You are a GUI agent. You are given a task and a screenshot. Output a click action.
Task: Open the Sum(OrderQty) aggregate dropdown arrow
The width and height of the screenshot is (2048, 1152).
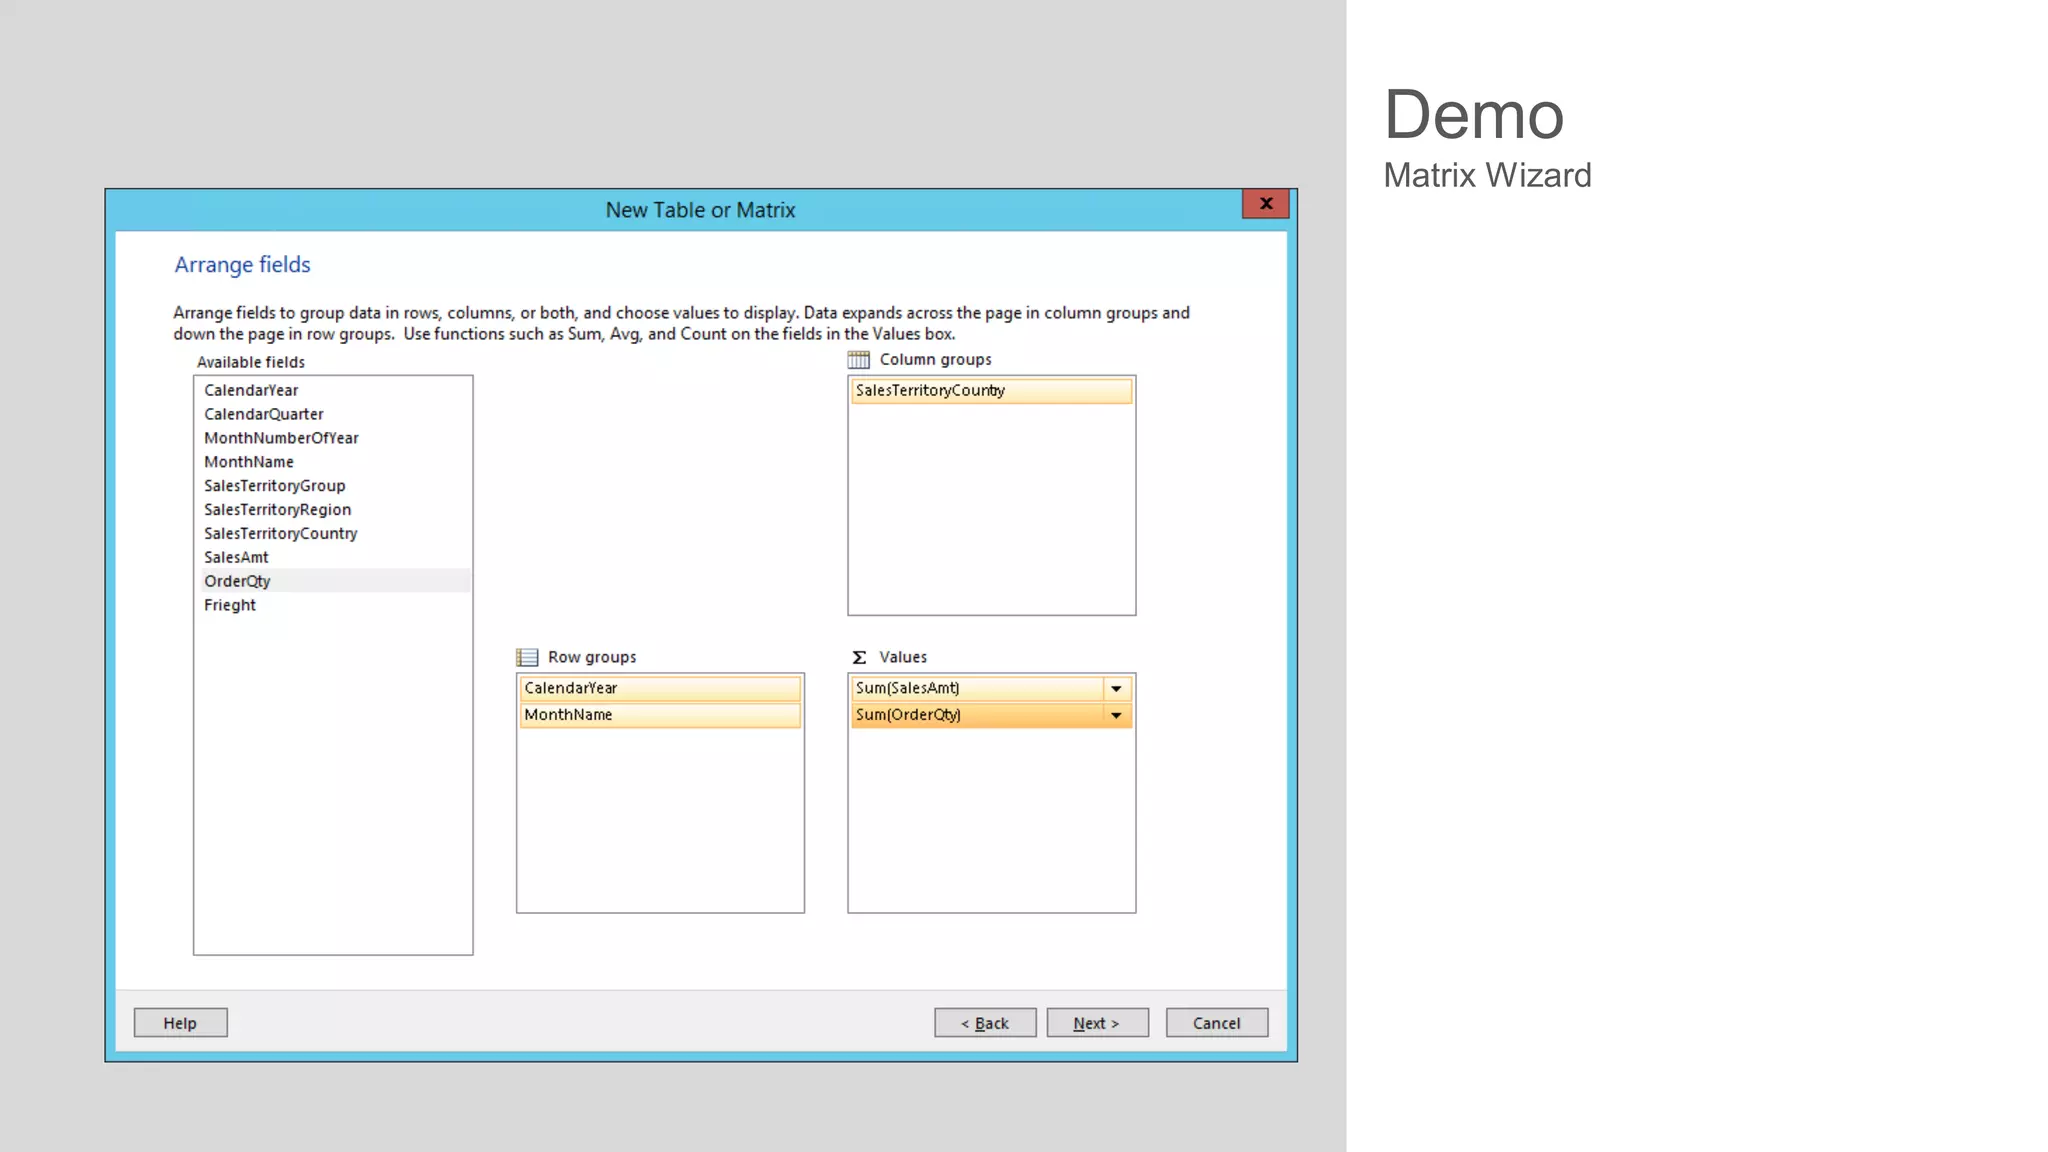click(x=1116, y=715)
